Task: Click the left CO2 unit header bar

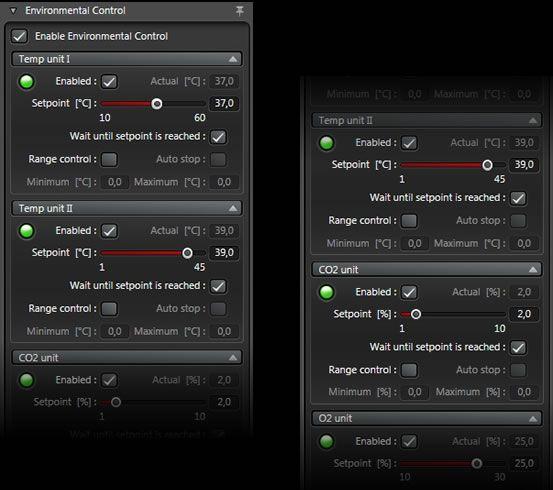Action: [x=127, y=358]
